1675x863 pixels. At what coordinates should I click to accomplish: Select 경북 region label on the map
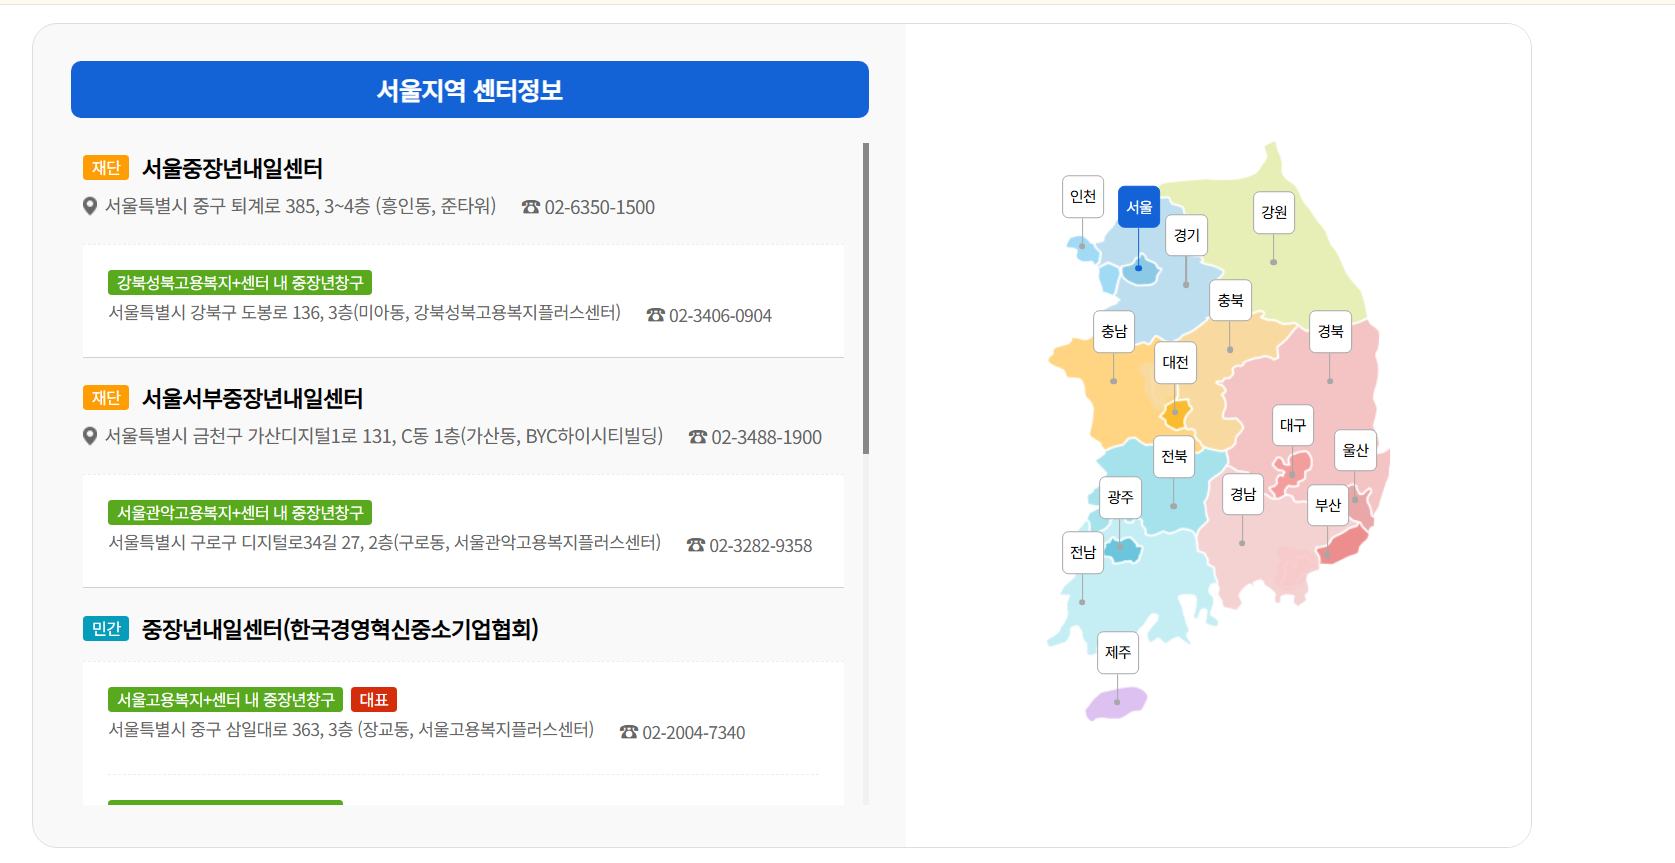(x=1330, y=331)
